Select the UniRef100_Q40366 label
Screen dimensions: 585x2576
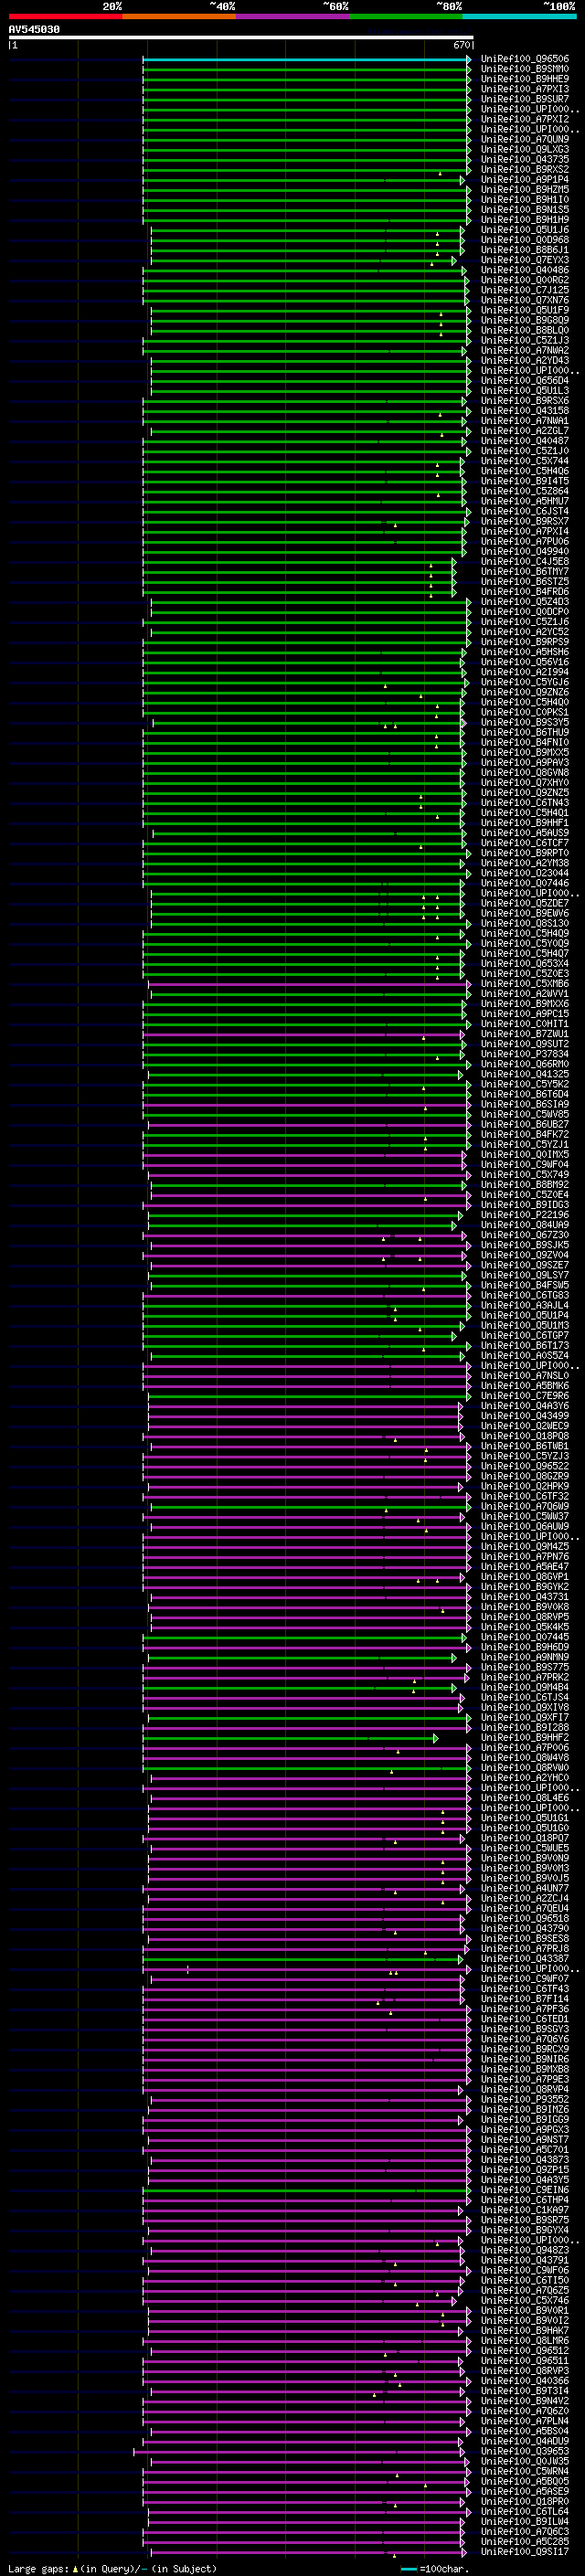pyautogui.click(x=525, y=2380)
